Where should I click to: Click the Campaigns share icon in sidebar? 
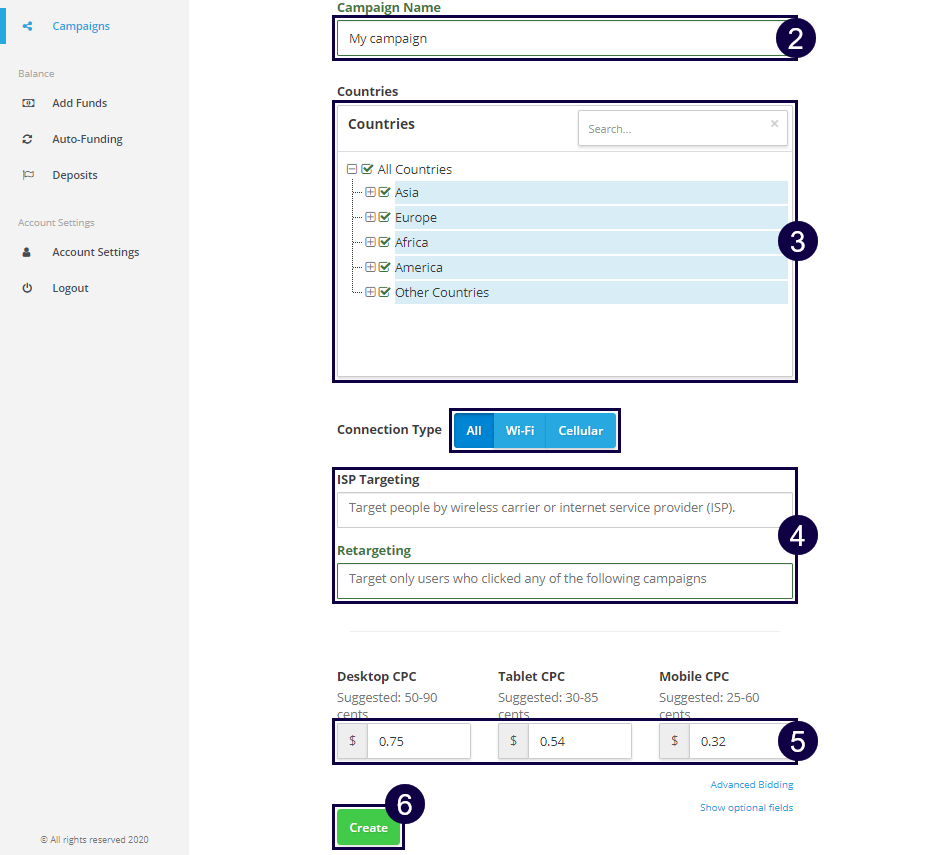click(x=28, y=26)
